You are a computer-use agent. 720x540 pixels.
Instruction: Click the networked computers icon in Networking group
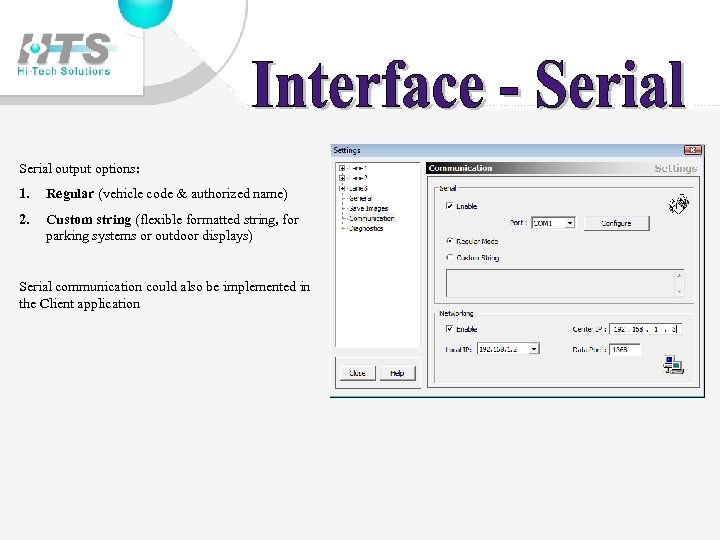(x=674, y=365)
